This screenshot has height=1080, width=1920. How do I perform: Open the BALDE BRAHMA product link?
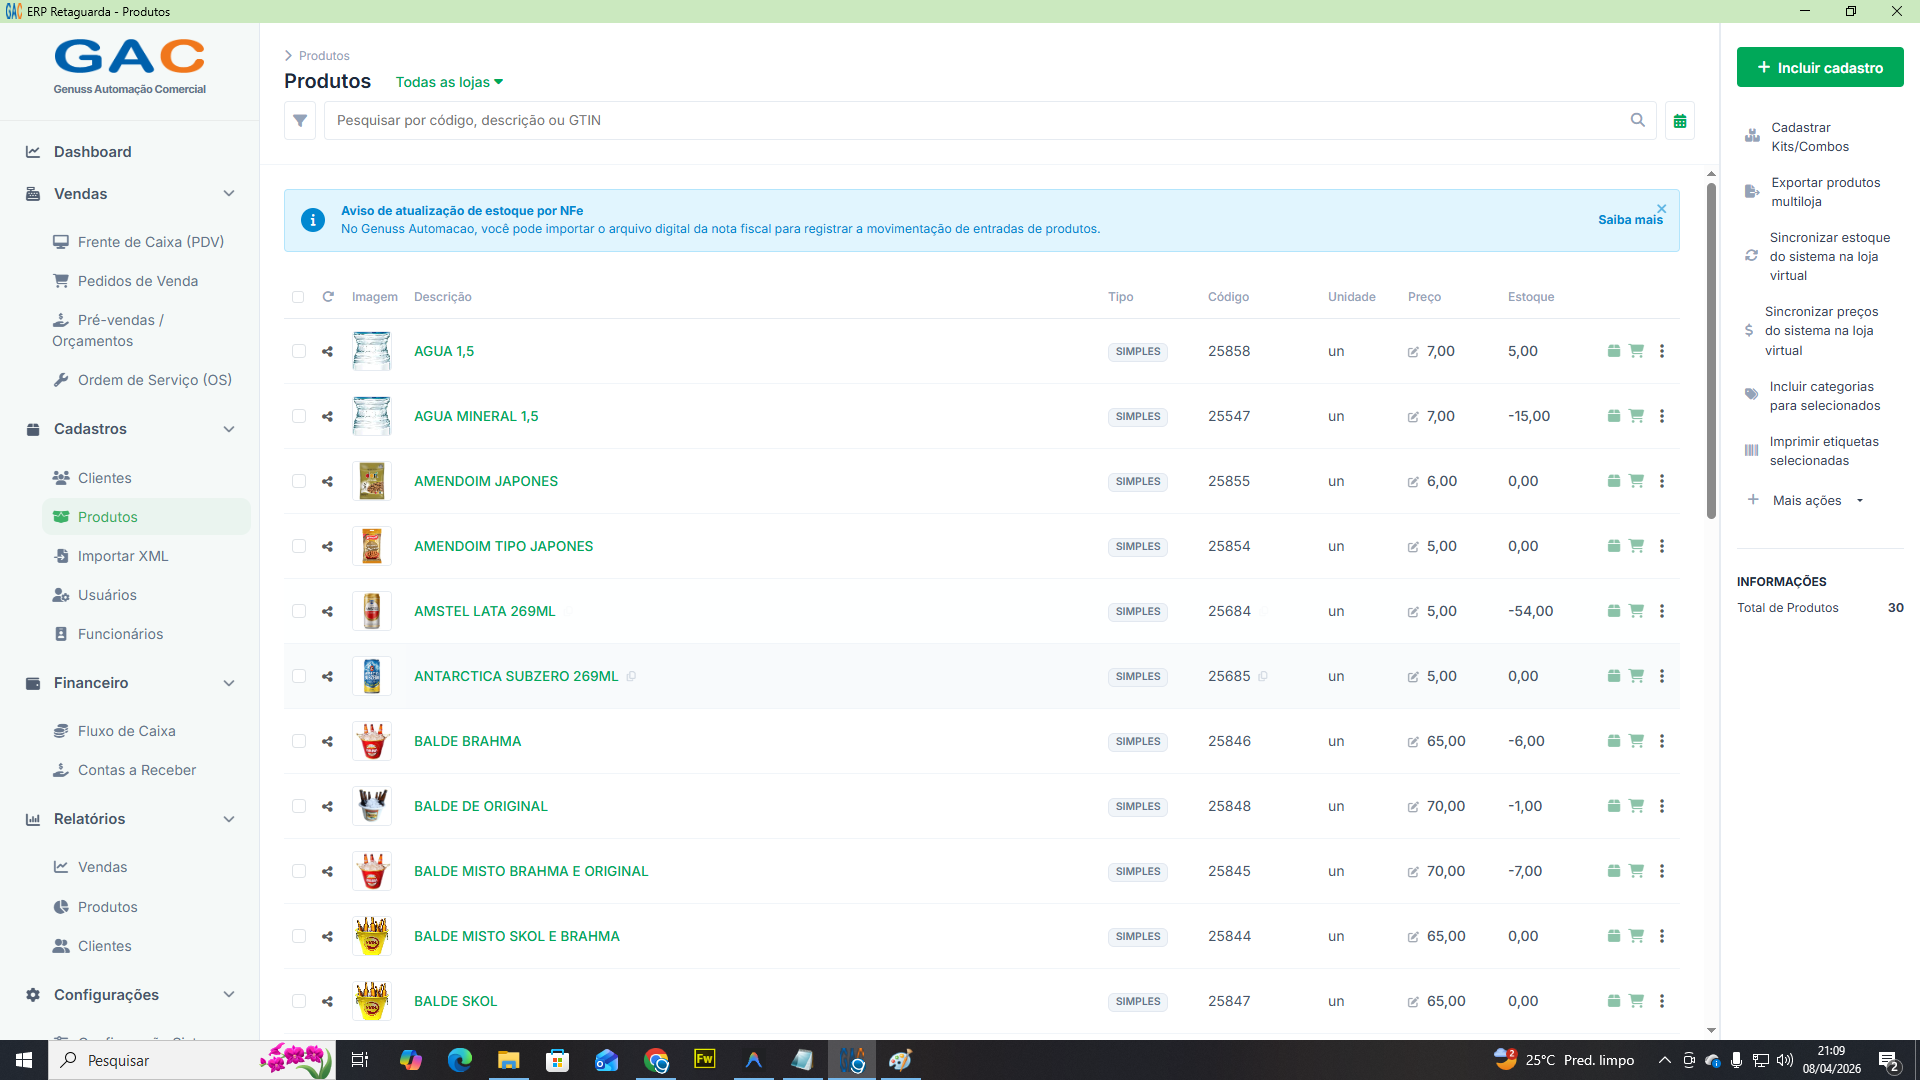pyautogui.click(x=467, y=741)
